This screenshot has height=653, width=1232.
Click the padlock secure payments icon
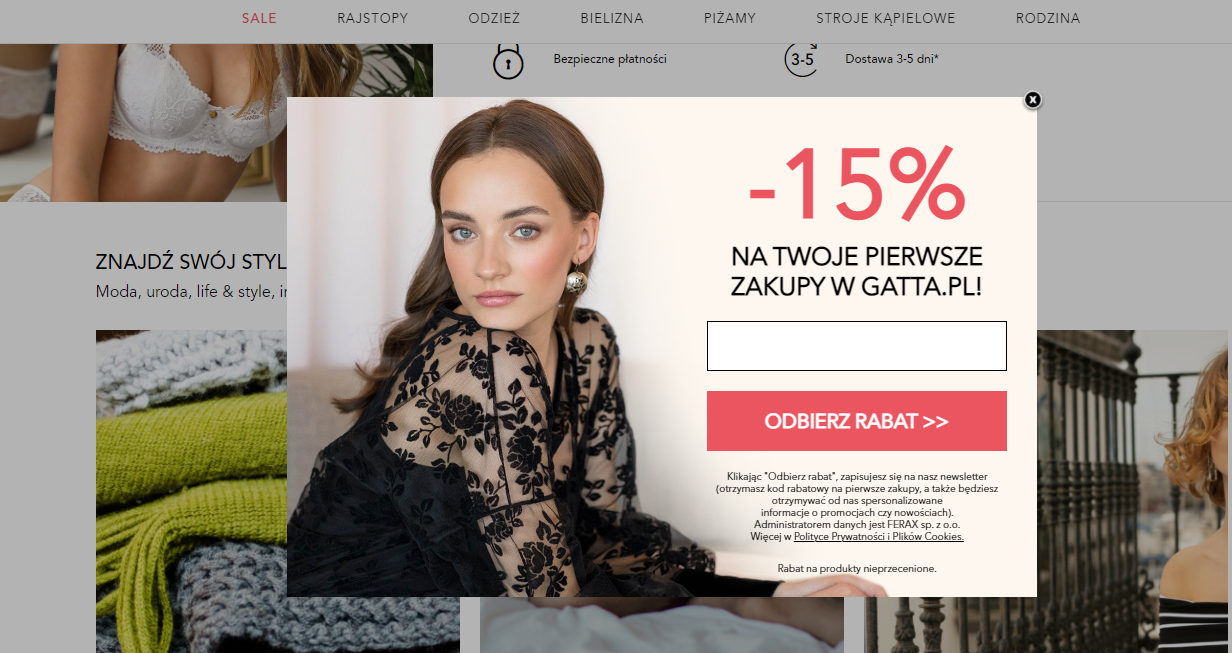coord(508,60)
